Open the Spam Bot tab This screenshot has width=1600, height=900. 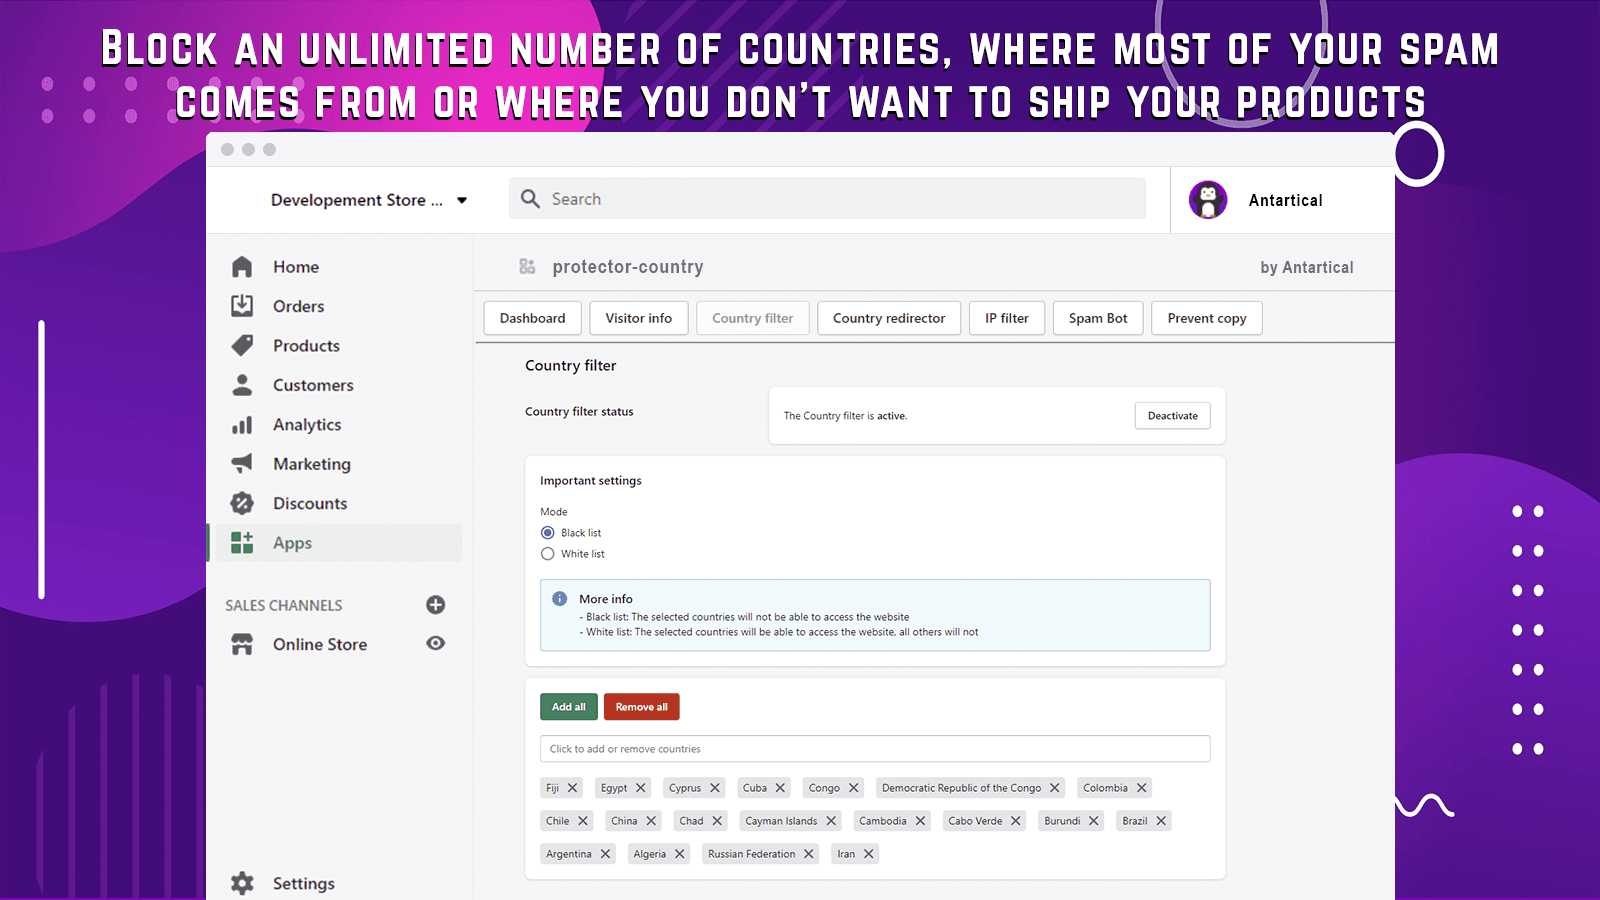(x=1098, y=318)
